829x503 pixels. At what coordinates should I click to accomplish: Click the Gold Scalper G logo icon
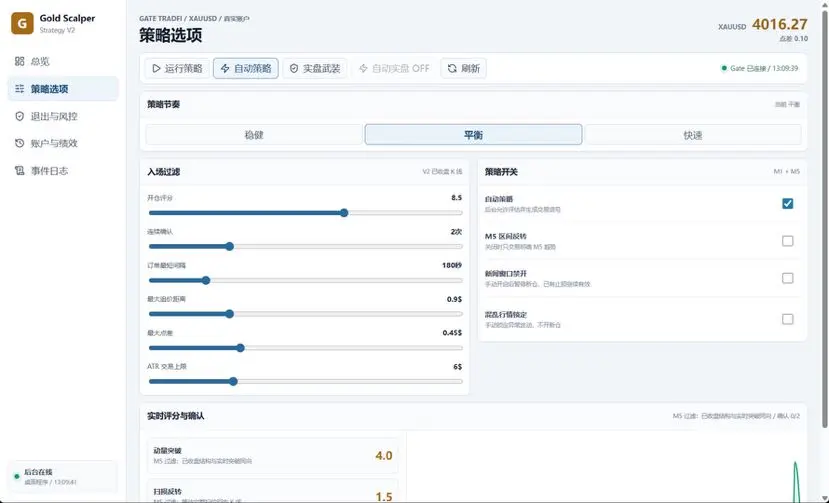tap(22, 23)
